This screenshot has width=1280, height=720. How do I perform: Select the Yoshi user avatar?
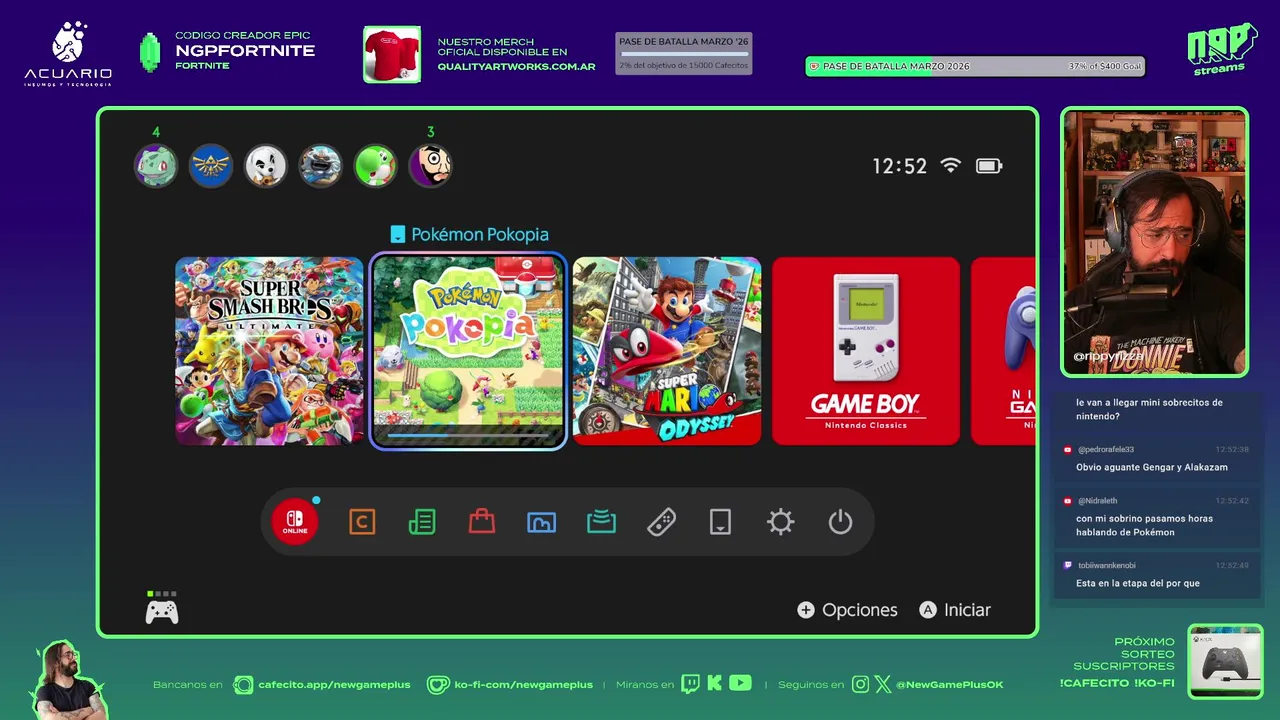click(376, 166)
